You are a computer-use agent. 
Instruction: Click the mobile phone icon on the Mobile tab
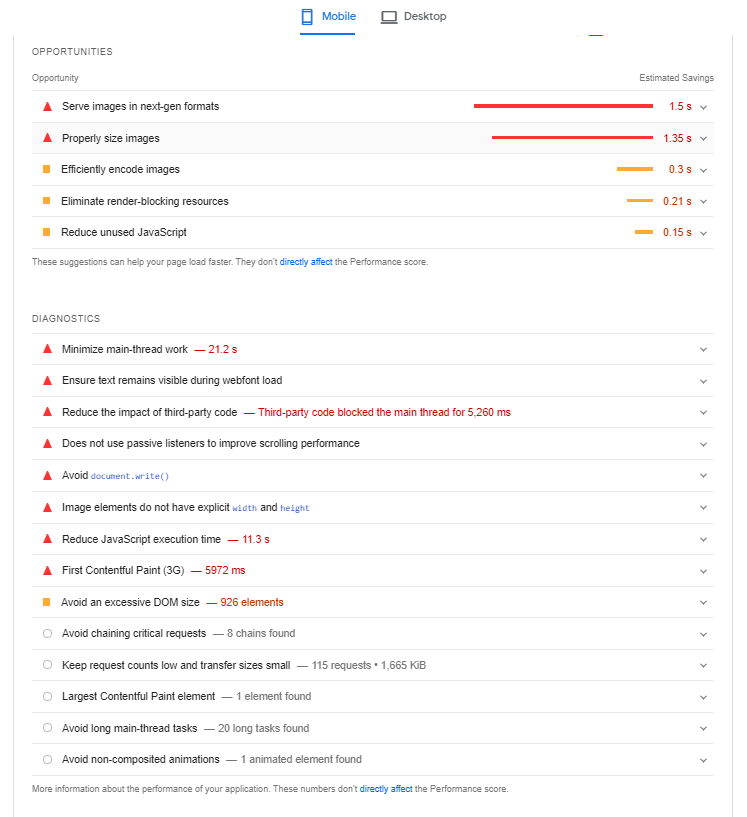306,17
